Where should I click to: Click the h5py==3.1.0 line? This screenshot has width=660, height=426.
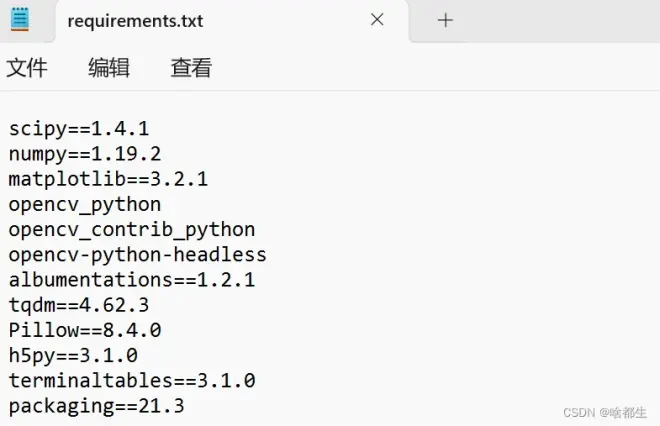click(73, 355)
